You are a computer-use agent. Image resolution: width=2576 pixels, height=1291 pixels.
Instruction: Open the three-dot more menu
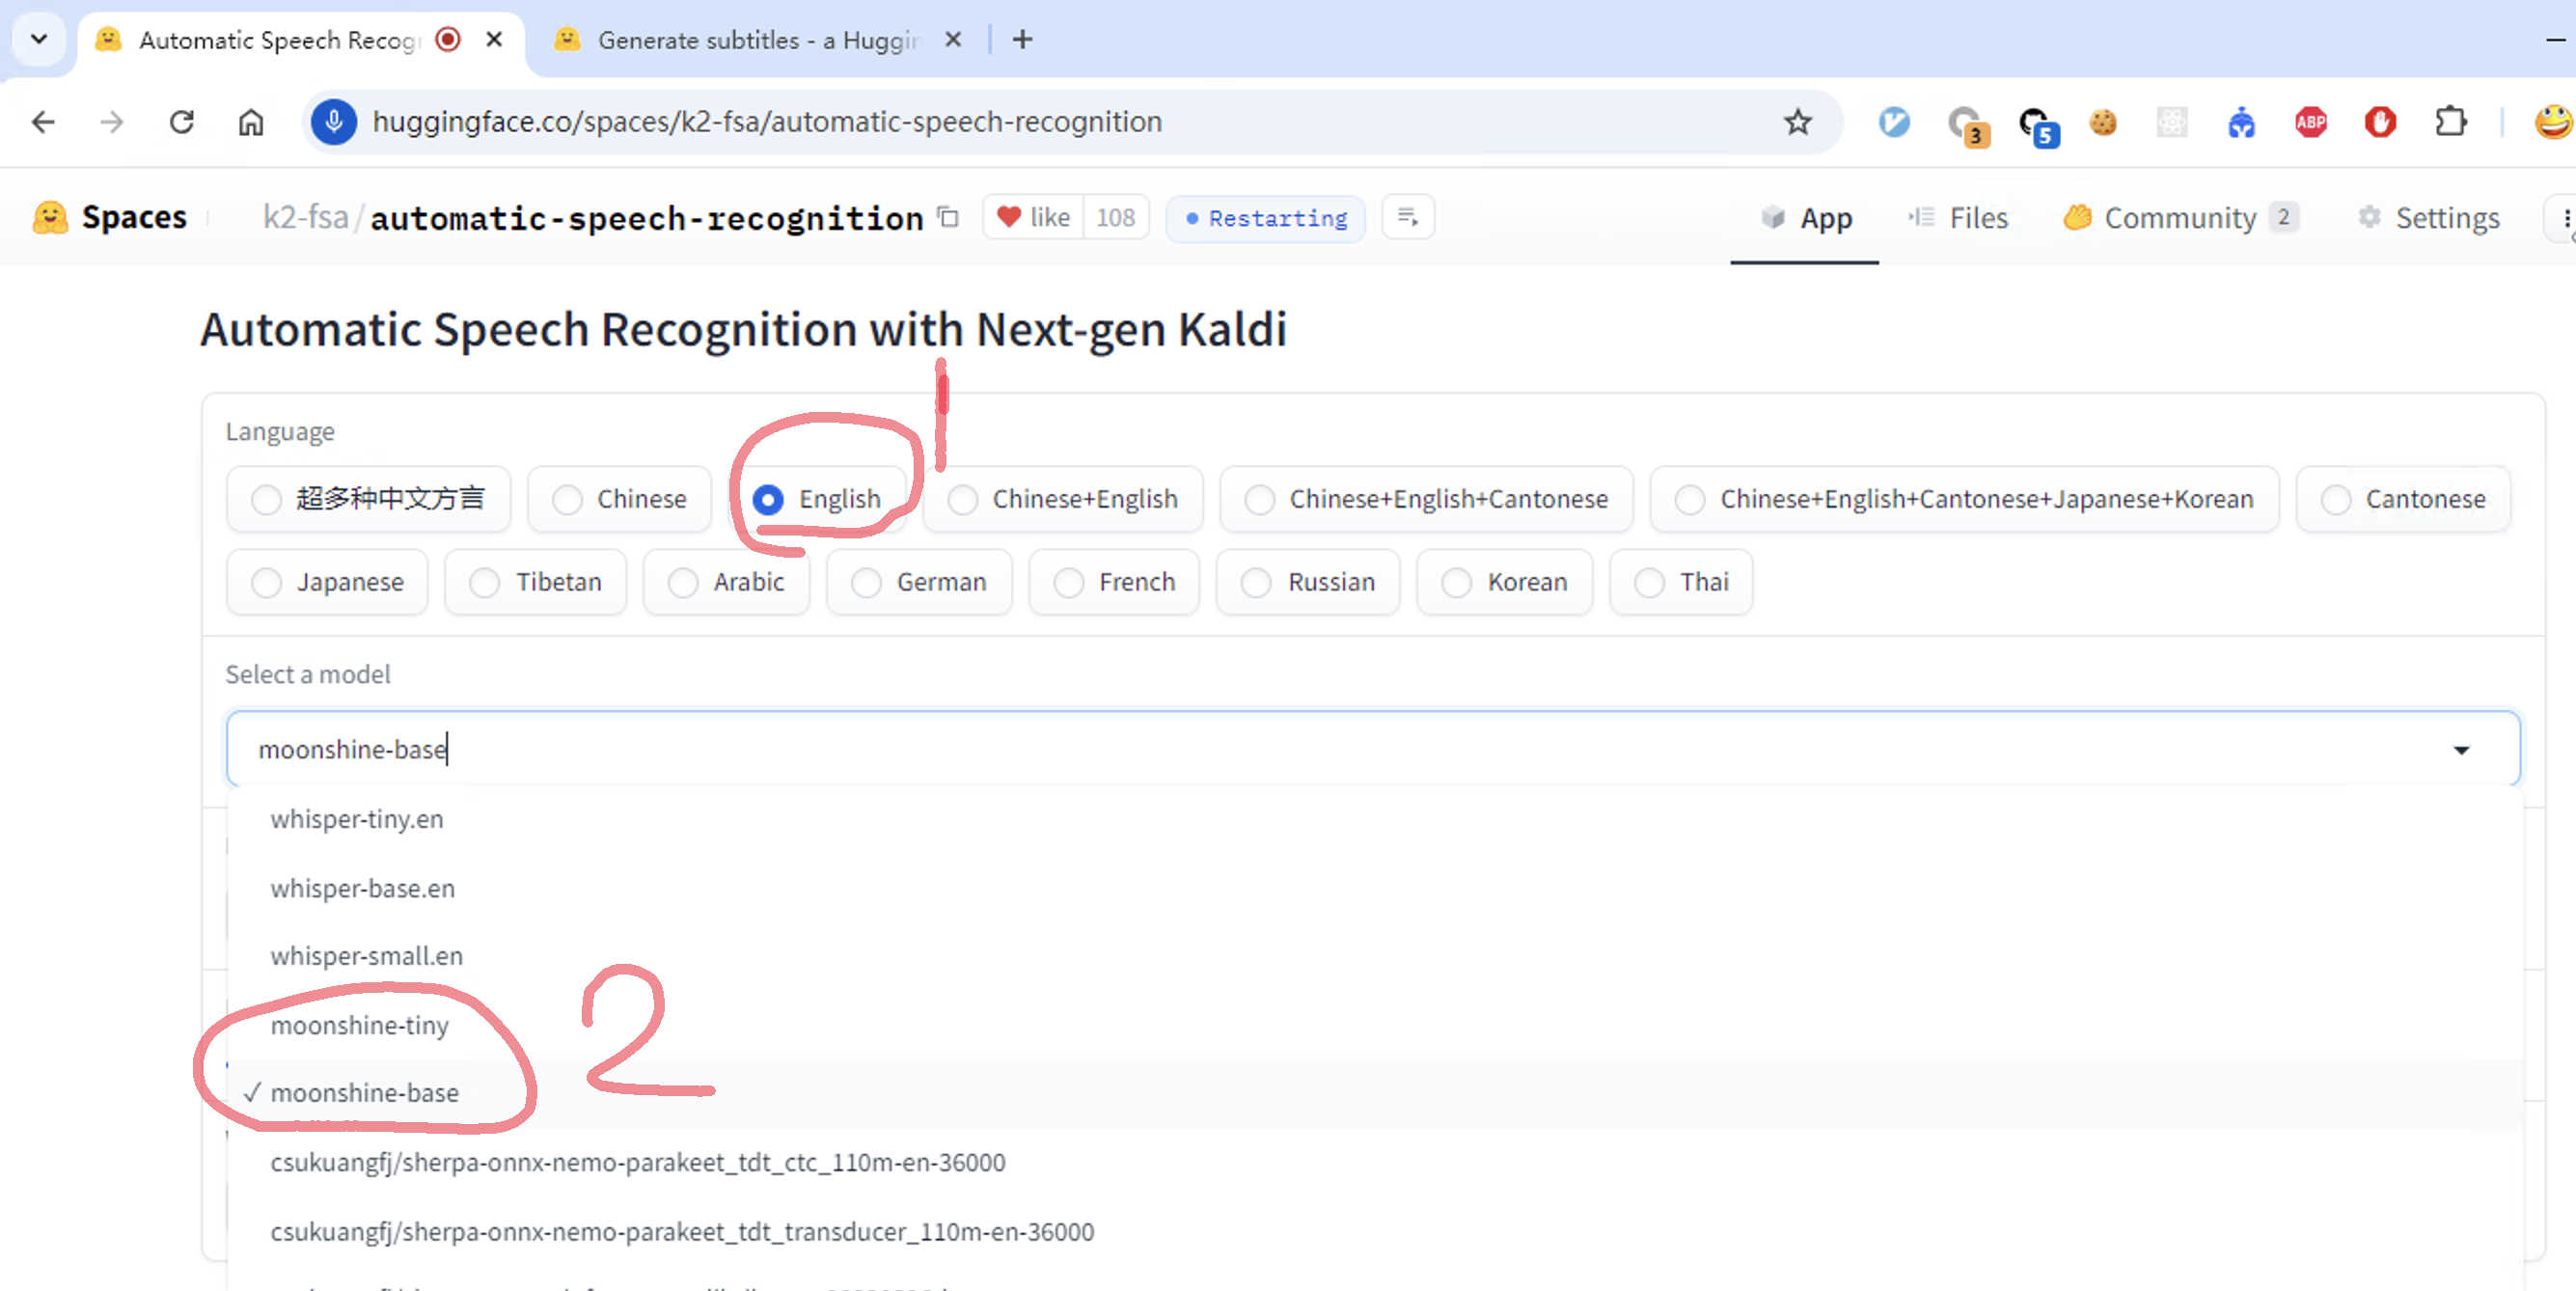2563,218
